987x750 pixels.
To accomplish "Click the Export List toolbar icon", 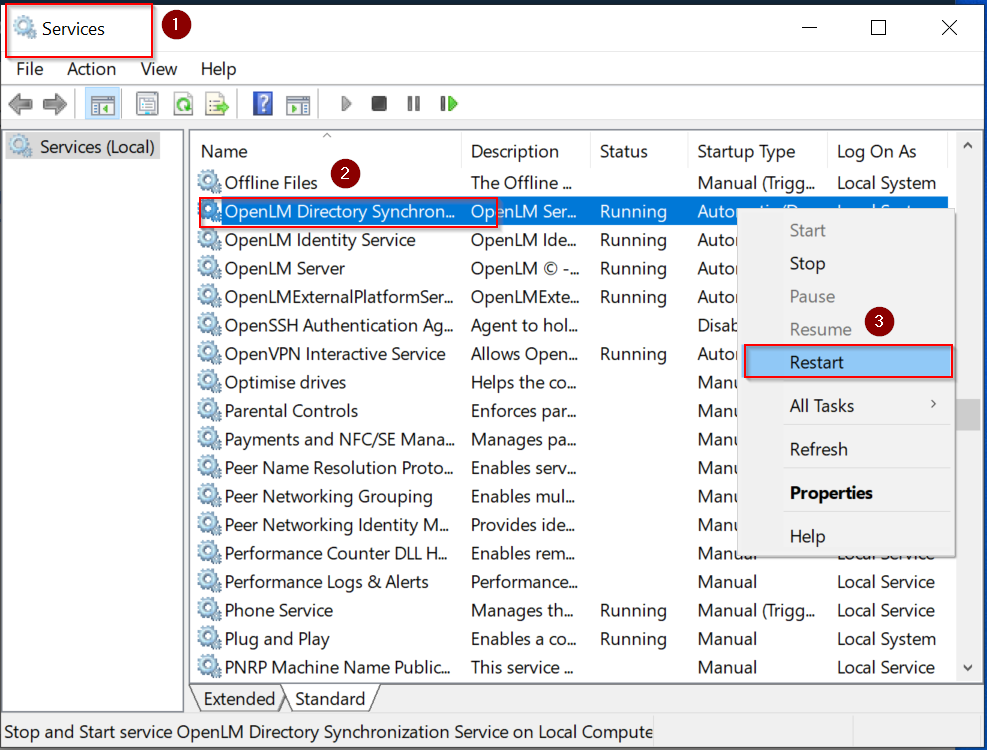I will [x=217, y=104].
